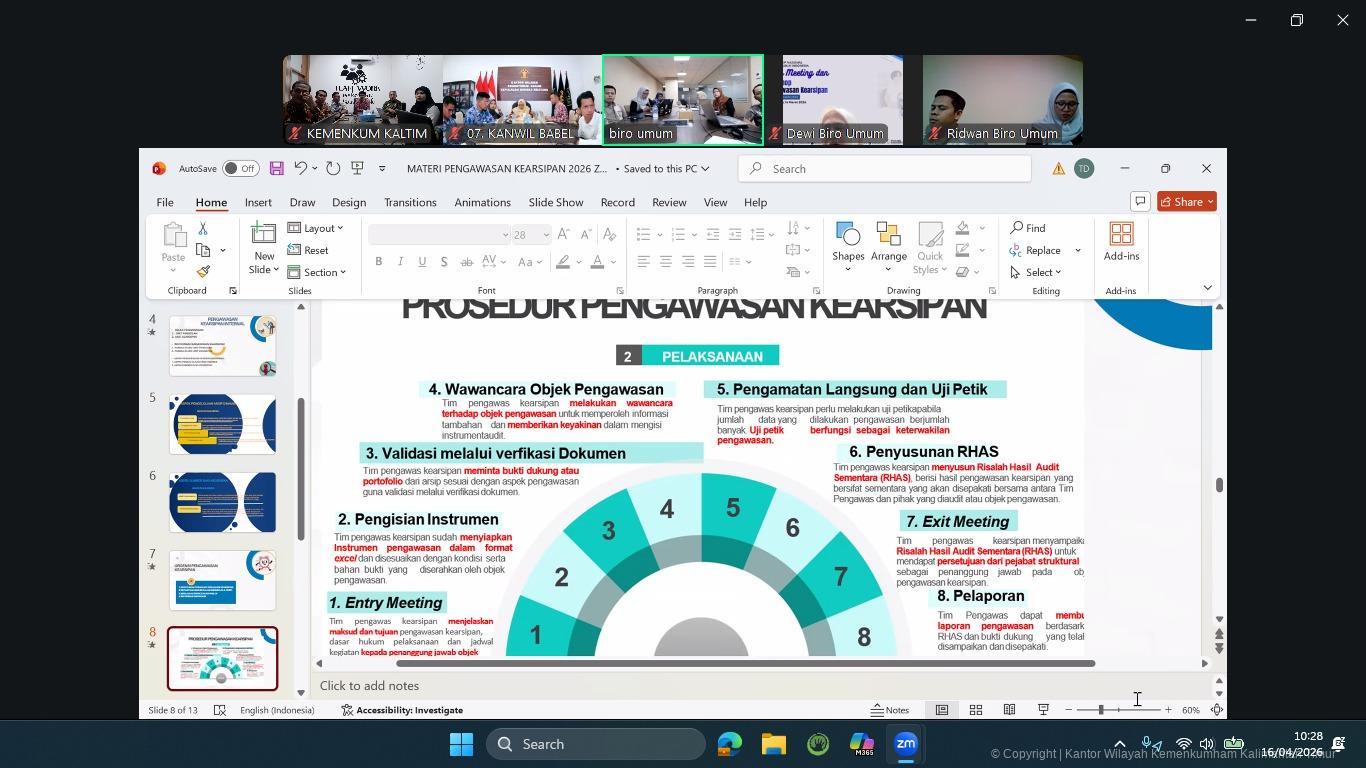The width and height of the screenshot is (1366, 768).
Task: Open the File menu
Action: tap(165, 202)
